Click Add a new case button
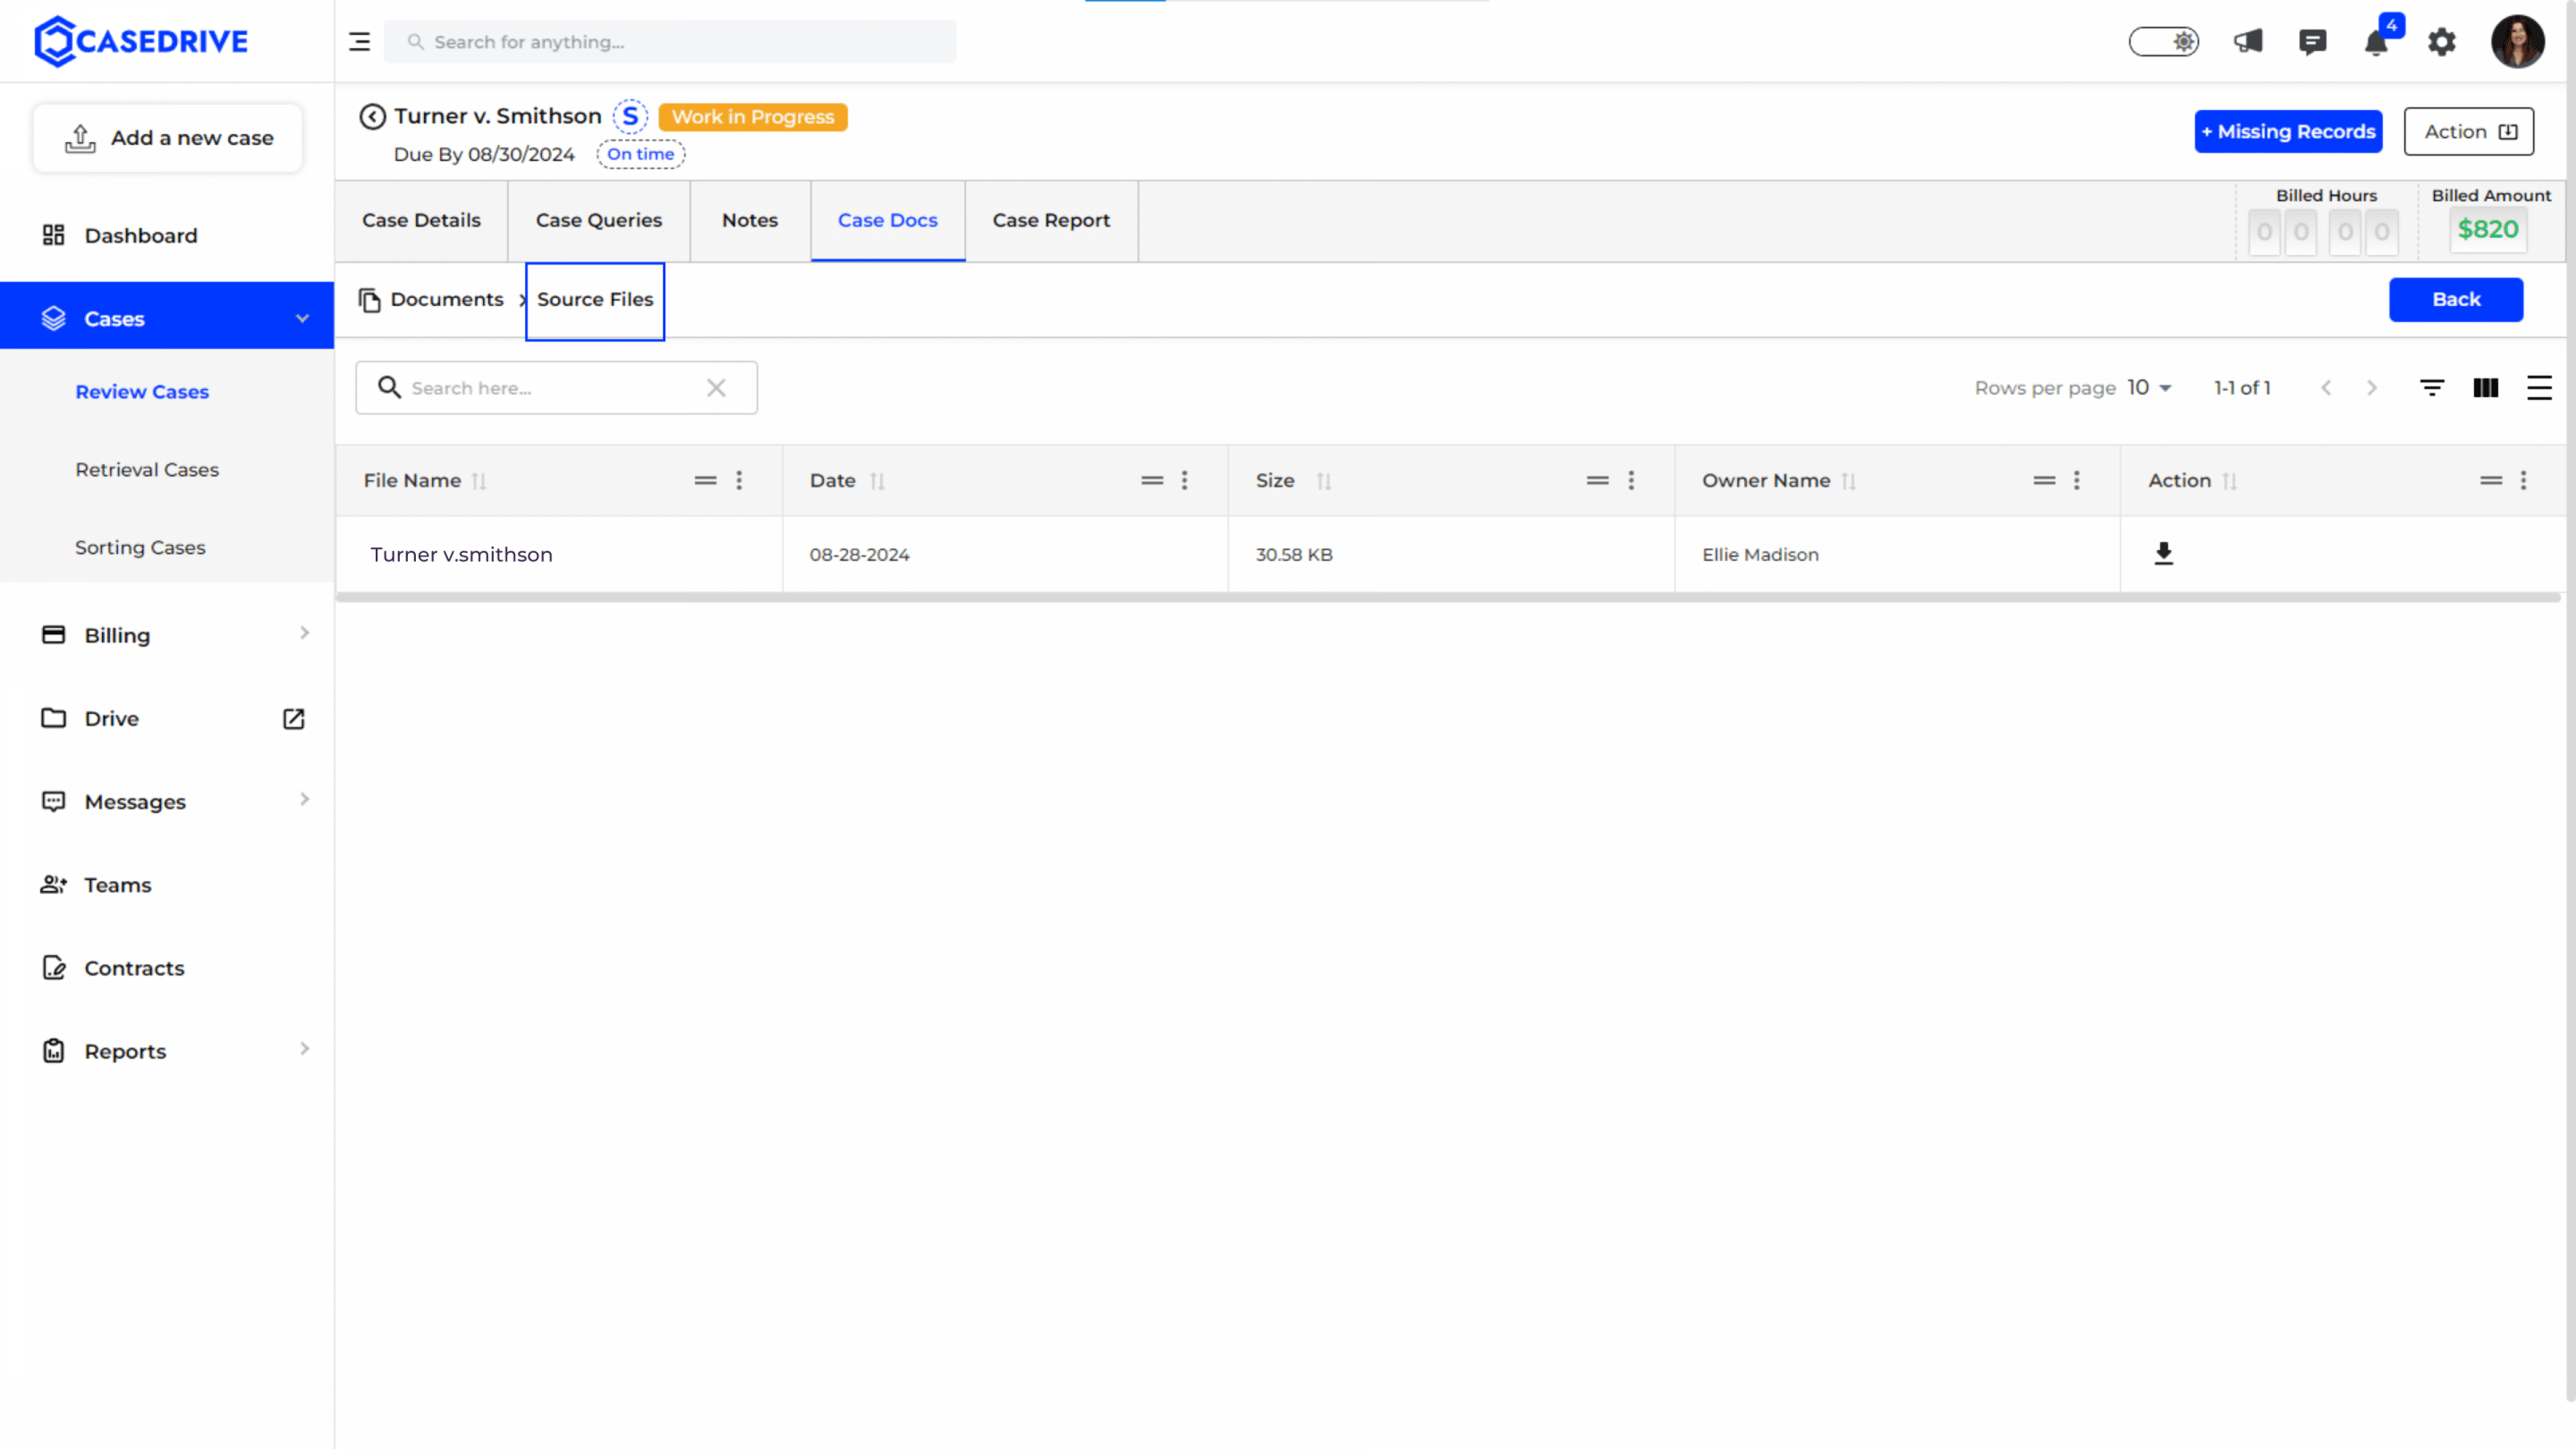 click(168, 138)
